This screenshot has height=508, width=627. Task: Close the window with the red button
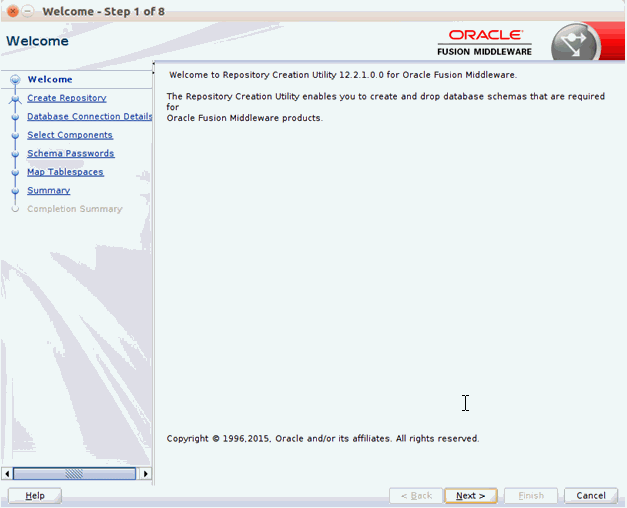pos(13,11)
